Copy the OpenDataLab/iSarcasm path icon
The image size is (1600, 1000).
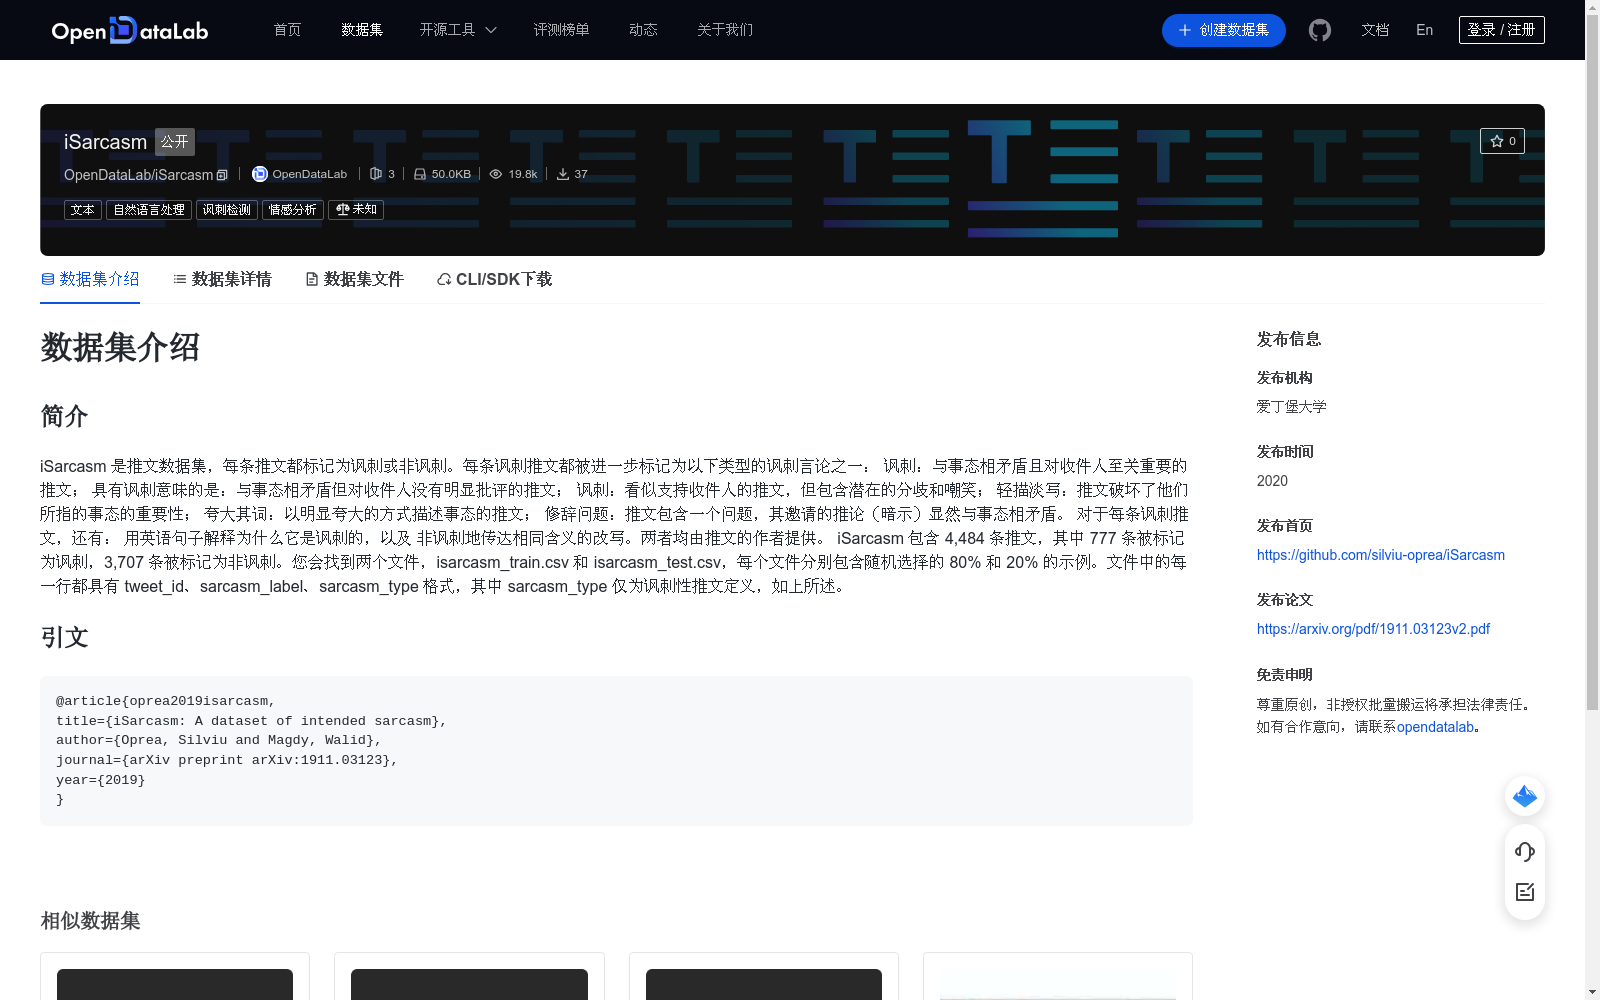222,175
